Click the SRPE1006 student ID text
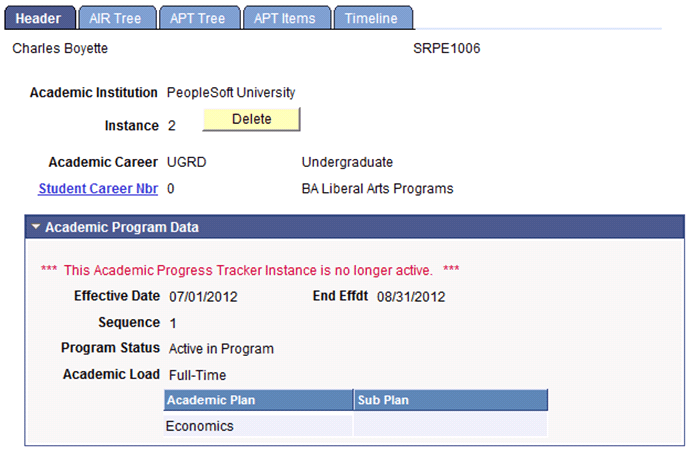Viewport: 691px width, 452px height. (x=446, y=48)
